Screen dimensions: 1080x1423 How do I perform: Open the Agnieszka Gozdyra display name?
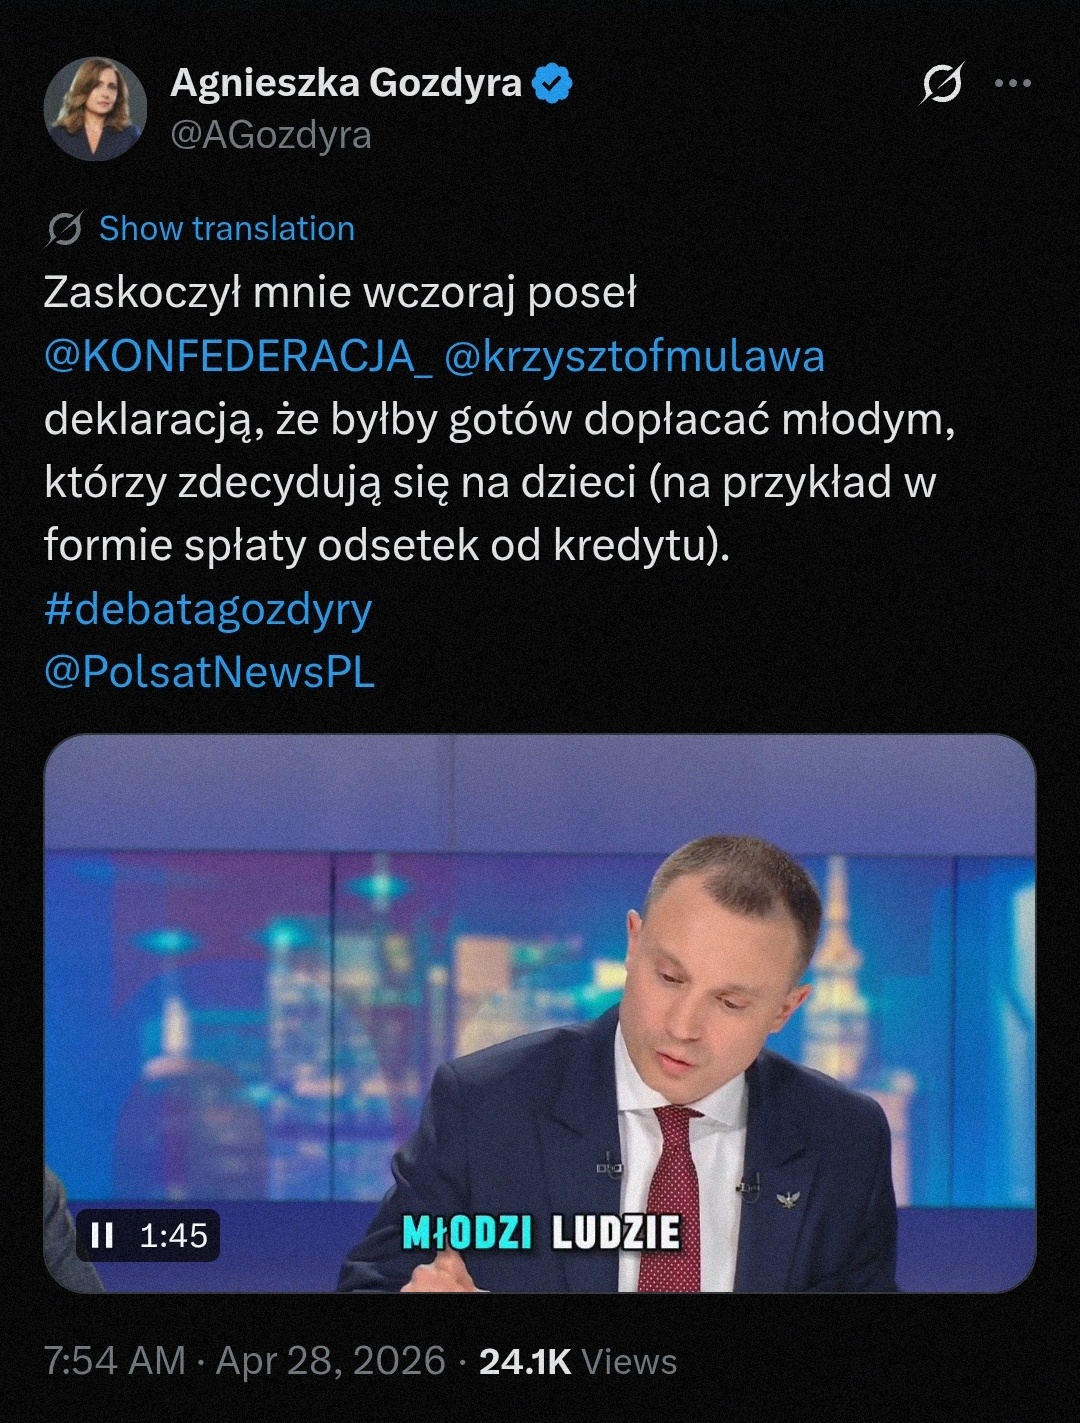(x=346, y=83)
